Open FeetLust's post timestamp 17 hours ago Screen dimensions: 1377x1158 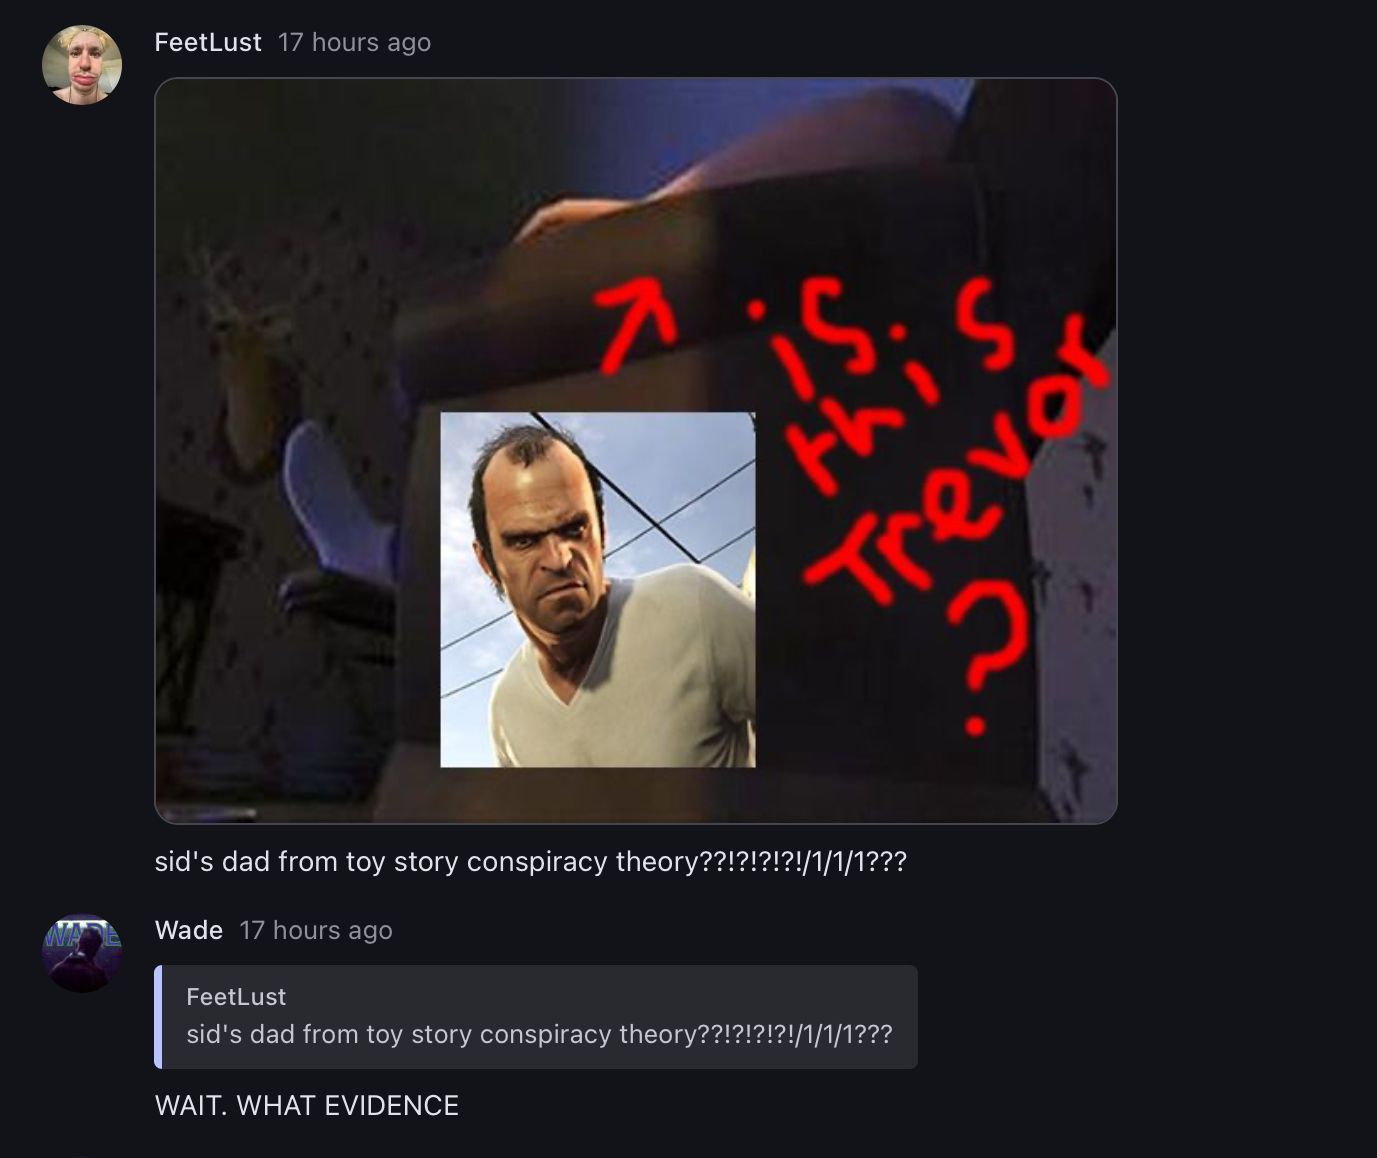[x=355, y=42]
